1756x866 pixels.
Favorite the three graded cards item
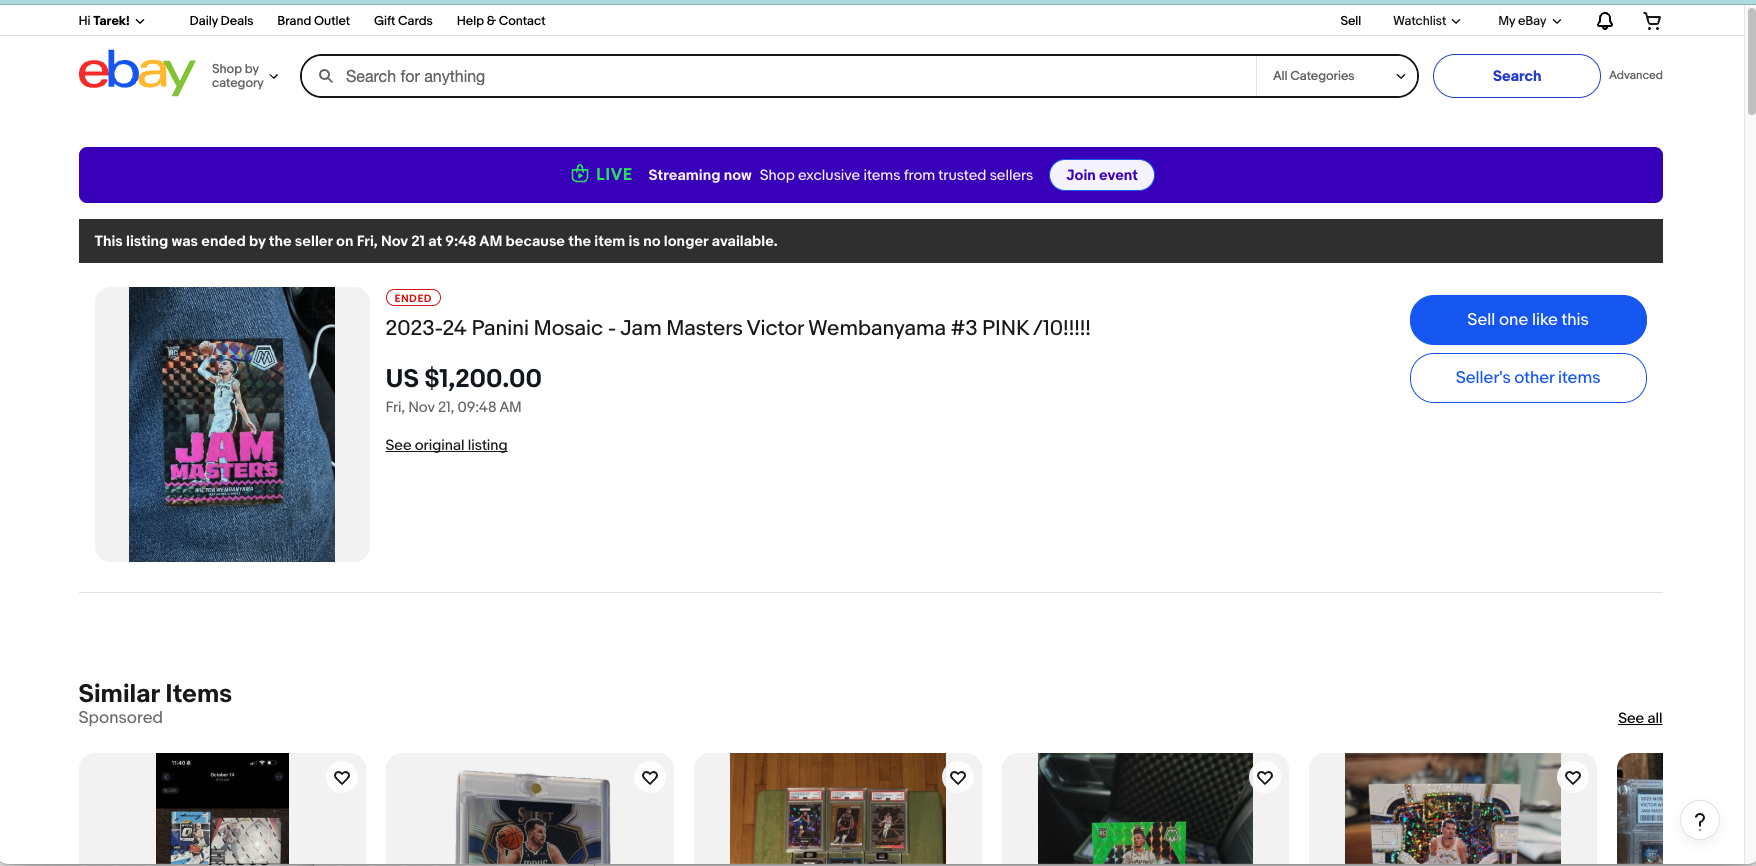click(x=958, y=777)
